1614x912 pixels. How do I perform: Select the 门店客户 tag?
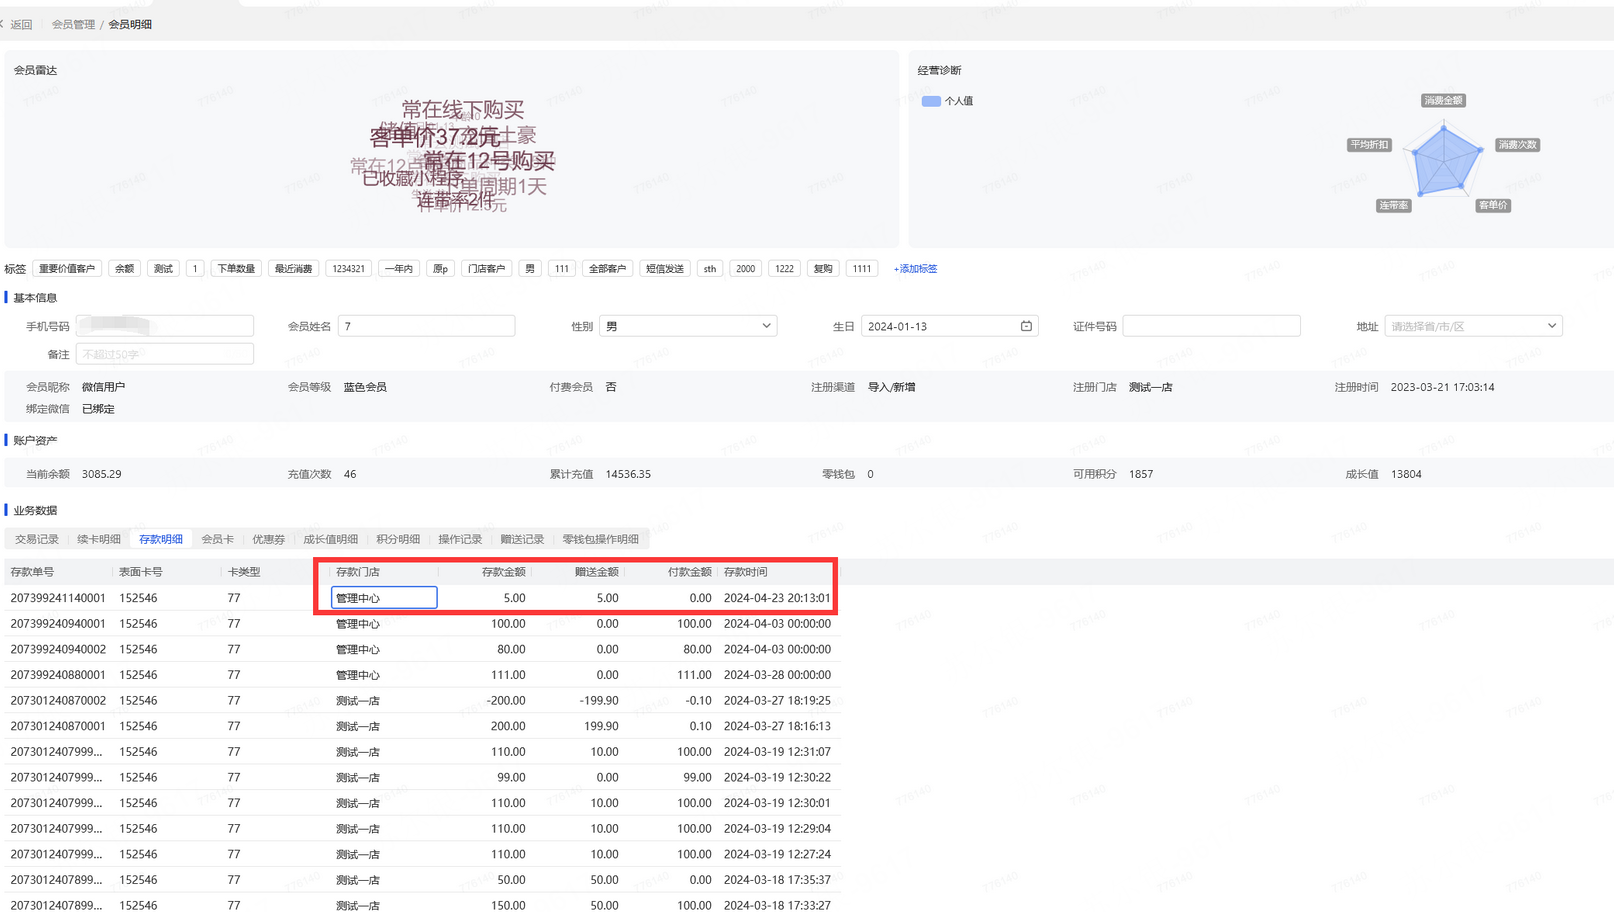pyautogui.click(x=487, y=269)
